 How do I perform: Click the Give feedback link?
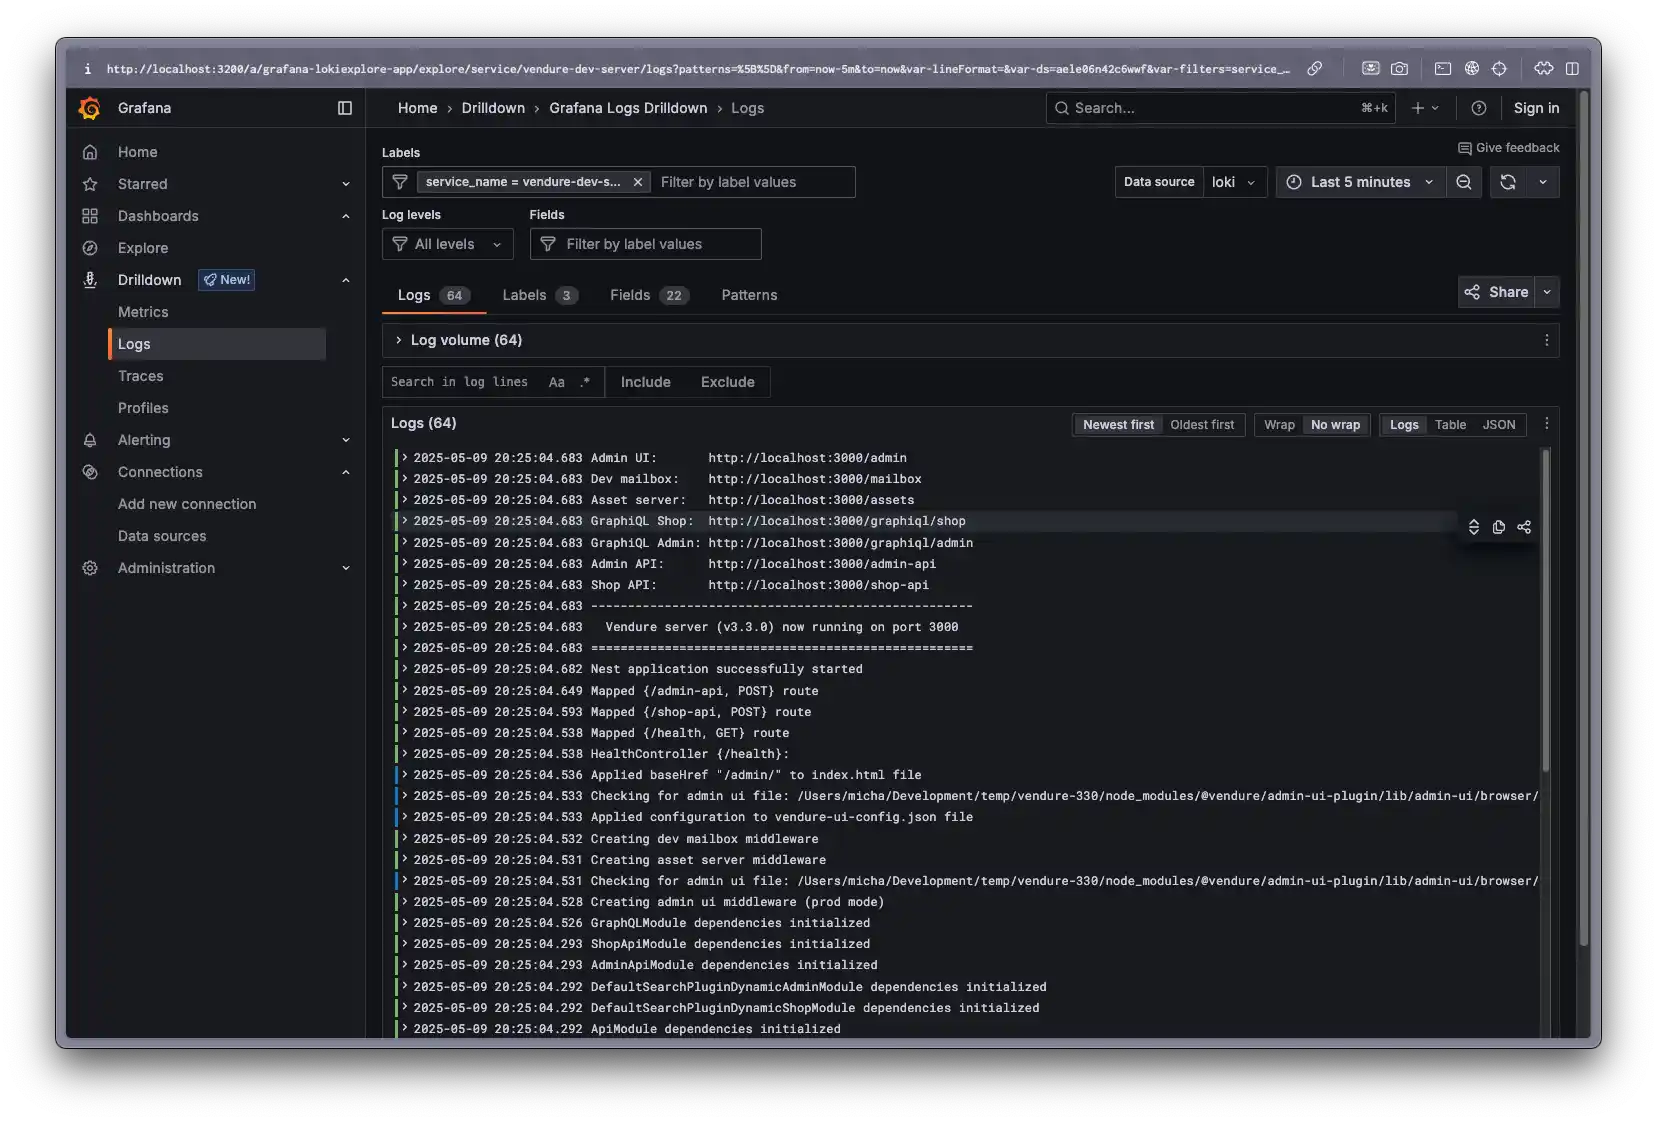click(1509, 147)
